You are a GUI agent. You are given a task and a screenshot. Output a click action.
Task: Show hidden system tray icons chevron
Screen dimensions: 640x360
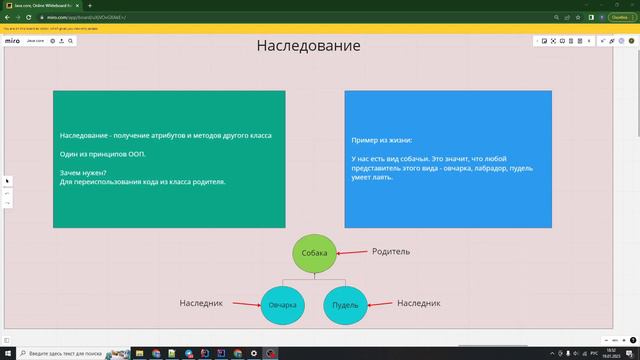click(552, 353)
